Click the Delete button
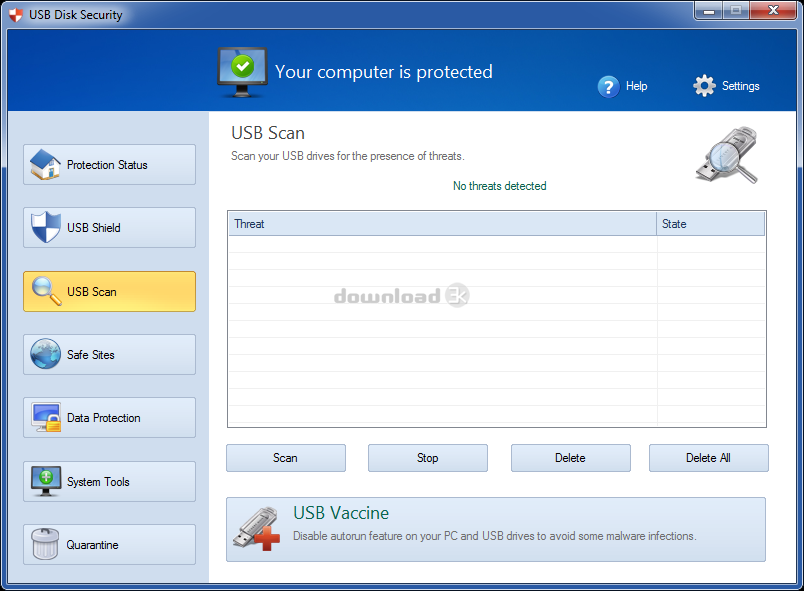 (571, 458)
